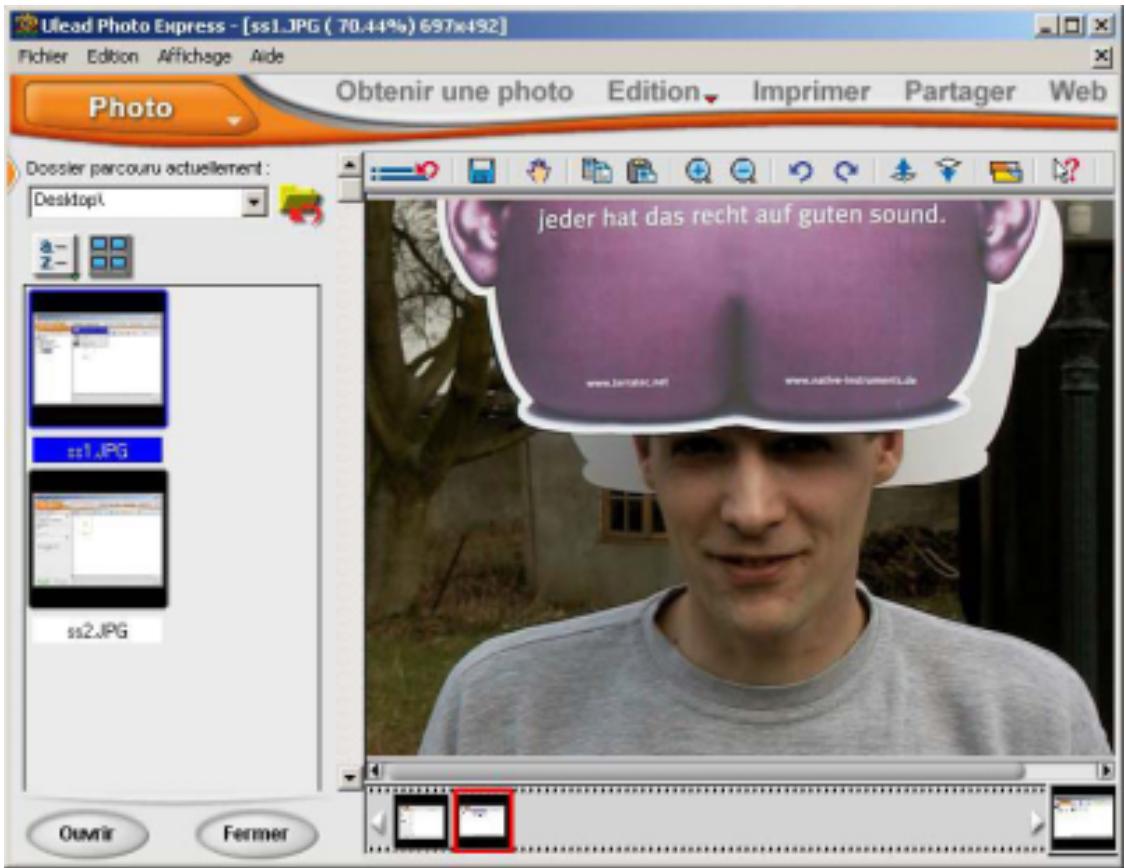The image size is (1126, 868).
Task: Save the photo with the floppy disk icon
Action: pos(481,171)
